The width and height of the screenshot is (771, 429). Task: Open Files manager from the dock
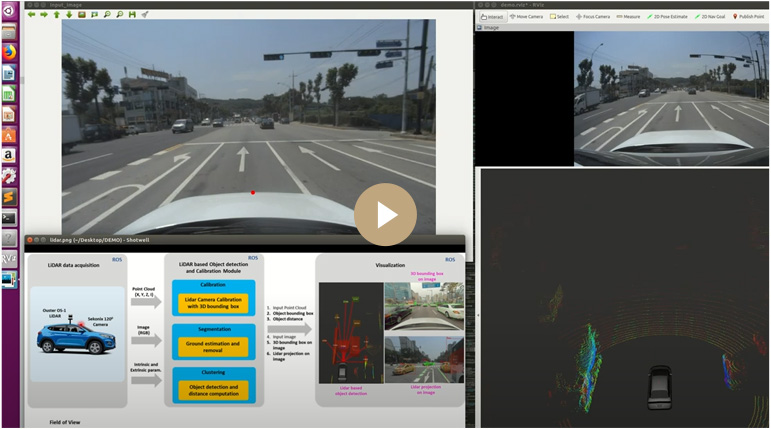9,32
